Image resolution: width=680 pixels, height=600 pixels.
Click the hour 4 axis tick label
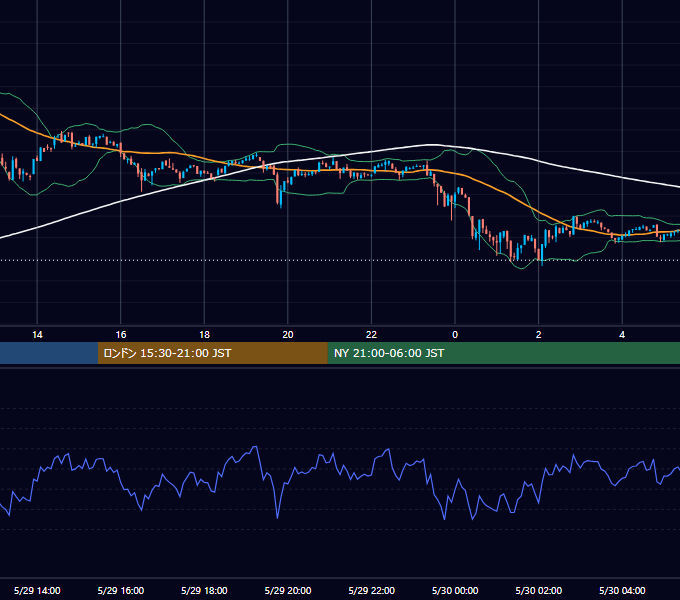click(622, 335)
